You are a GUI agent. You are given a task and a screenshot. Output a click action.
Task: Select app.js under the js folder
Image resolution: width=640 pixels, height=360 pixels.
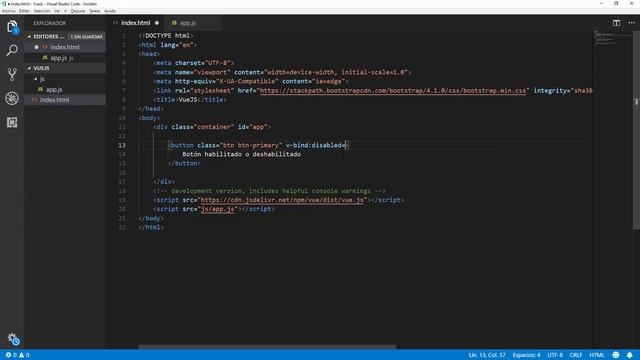click(65, 89)
